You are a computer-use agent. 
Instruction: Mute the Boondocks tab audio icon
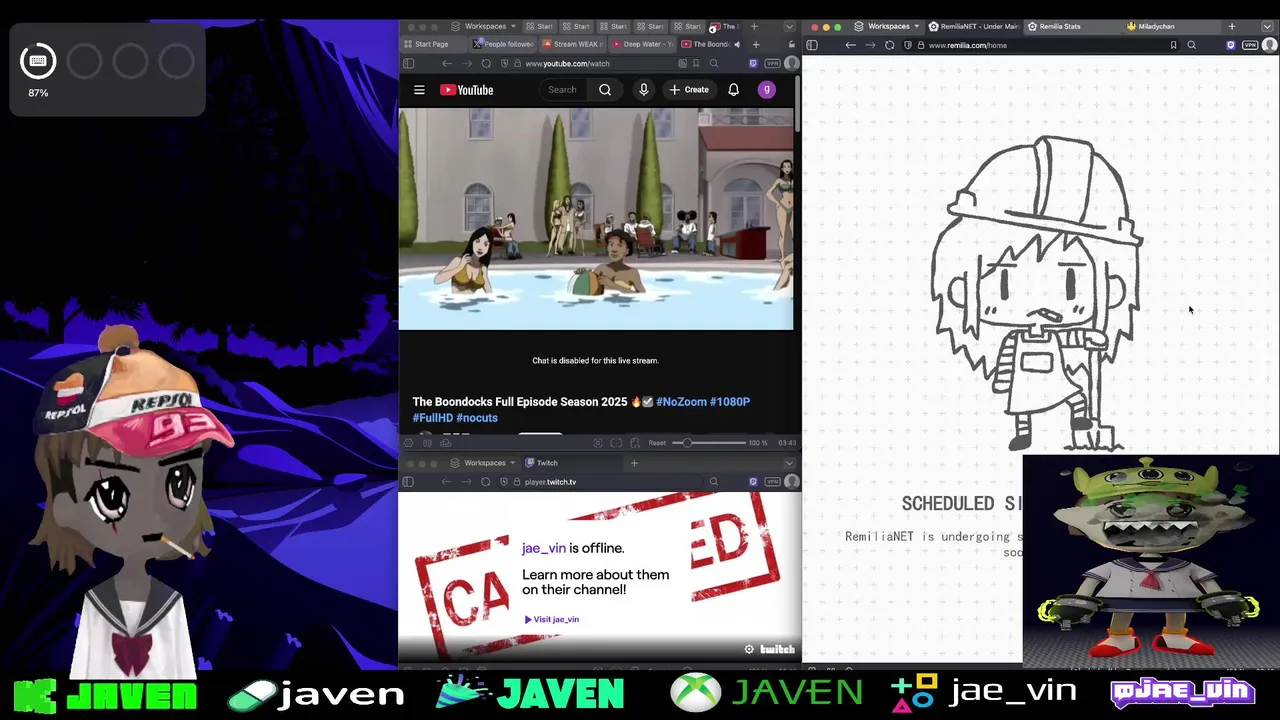click(737, 44)
